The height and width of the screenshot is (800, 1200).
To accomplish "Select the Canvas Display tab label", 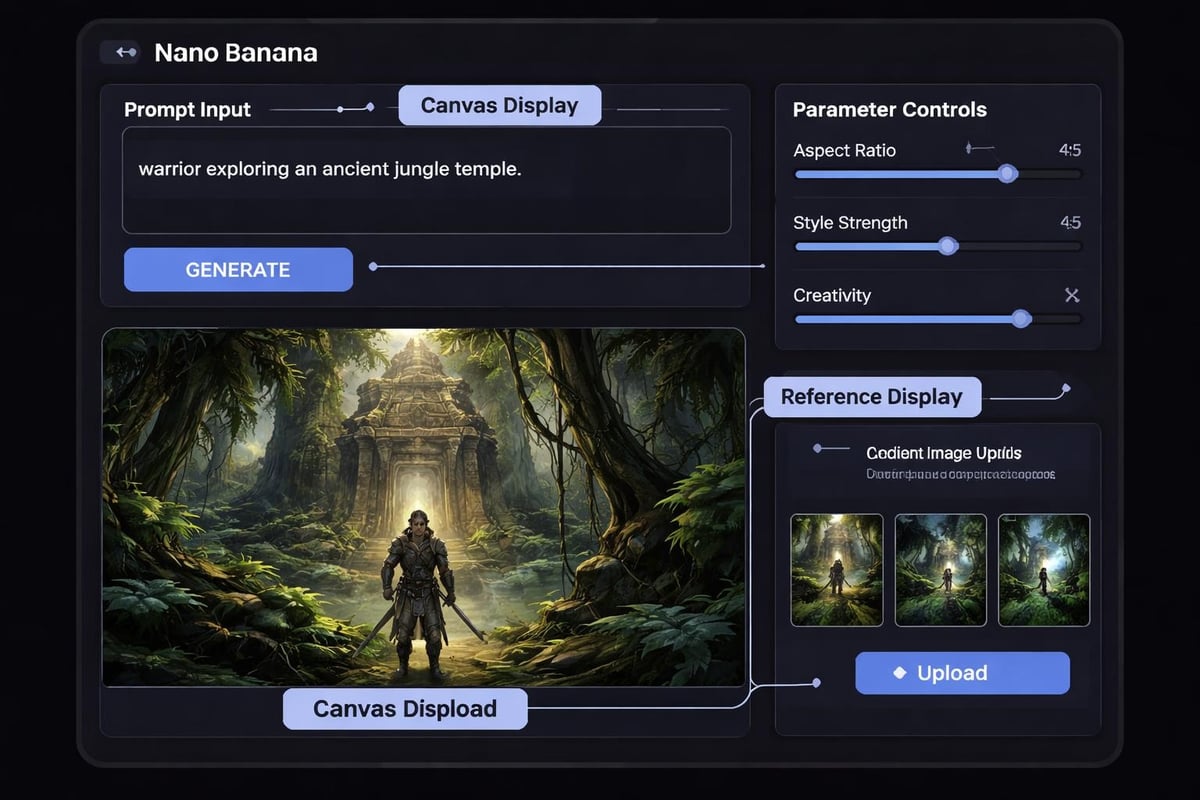I will point(499,105).
